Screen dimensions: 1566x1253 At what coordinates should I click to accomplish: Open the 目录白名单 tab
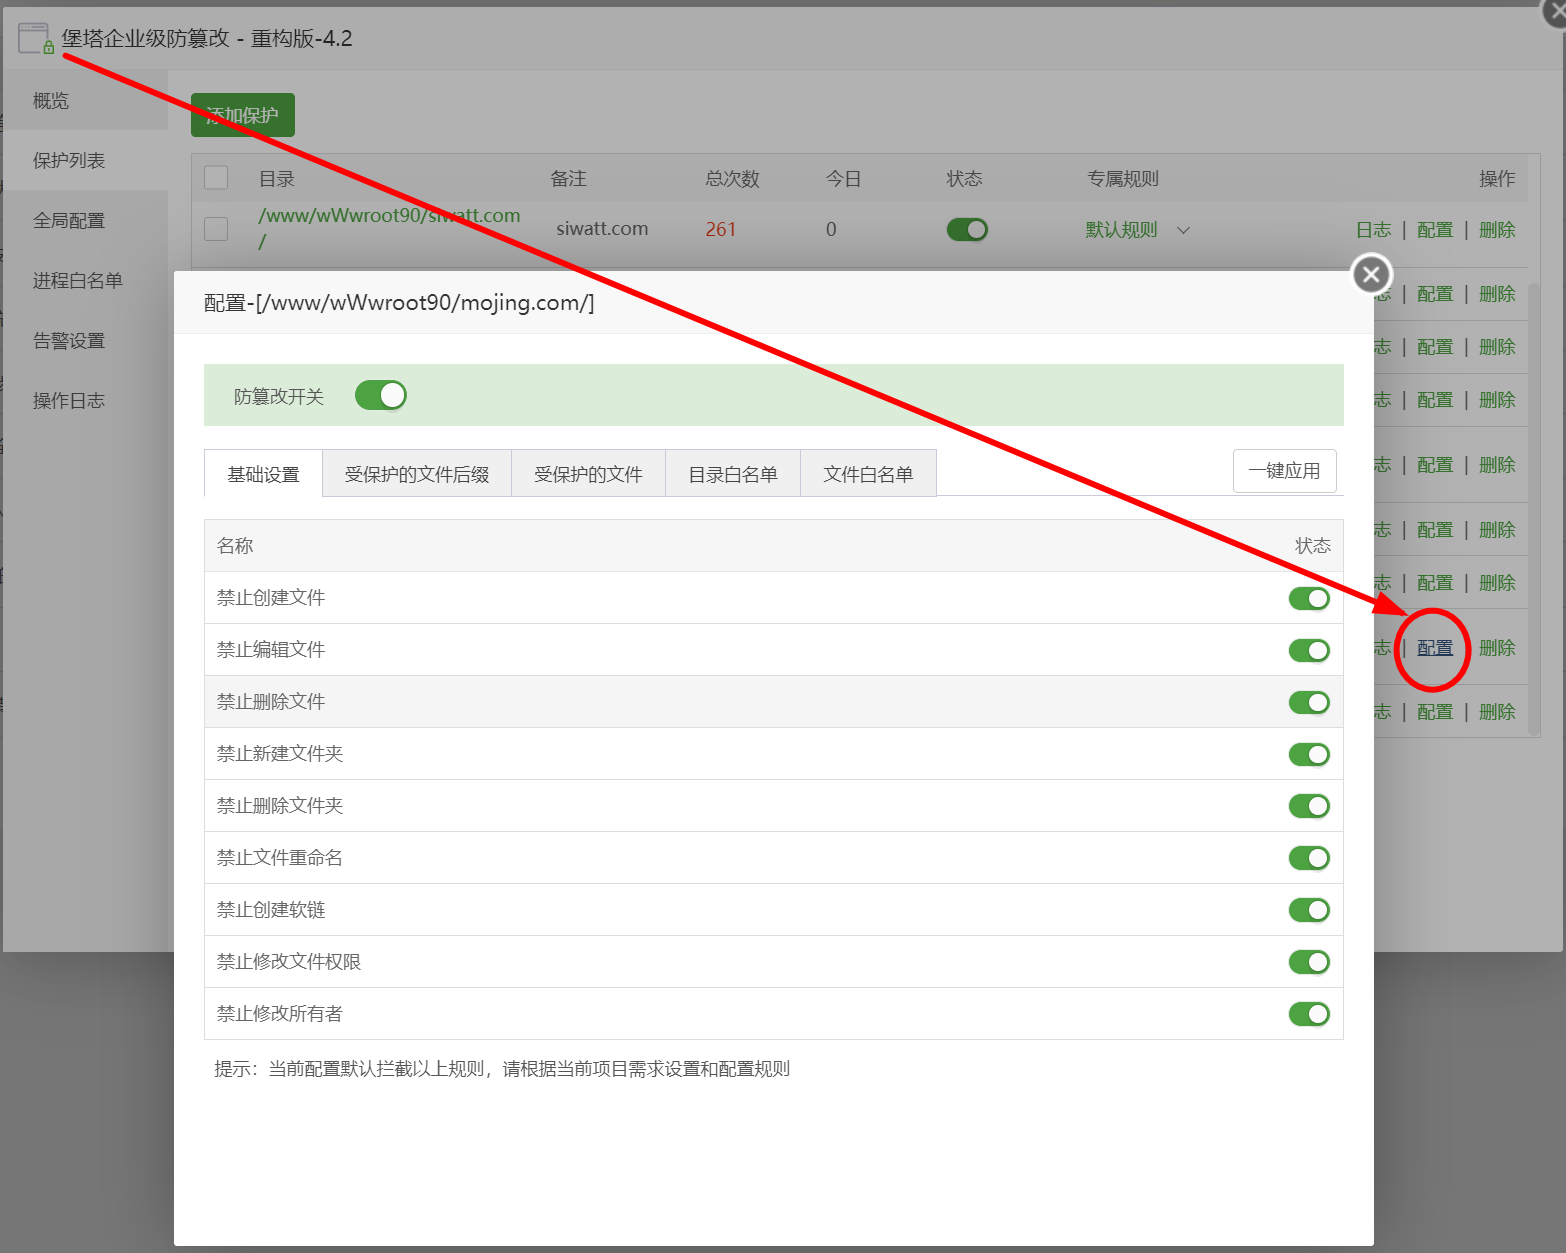732,474
